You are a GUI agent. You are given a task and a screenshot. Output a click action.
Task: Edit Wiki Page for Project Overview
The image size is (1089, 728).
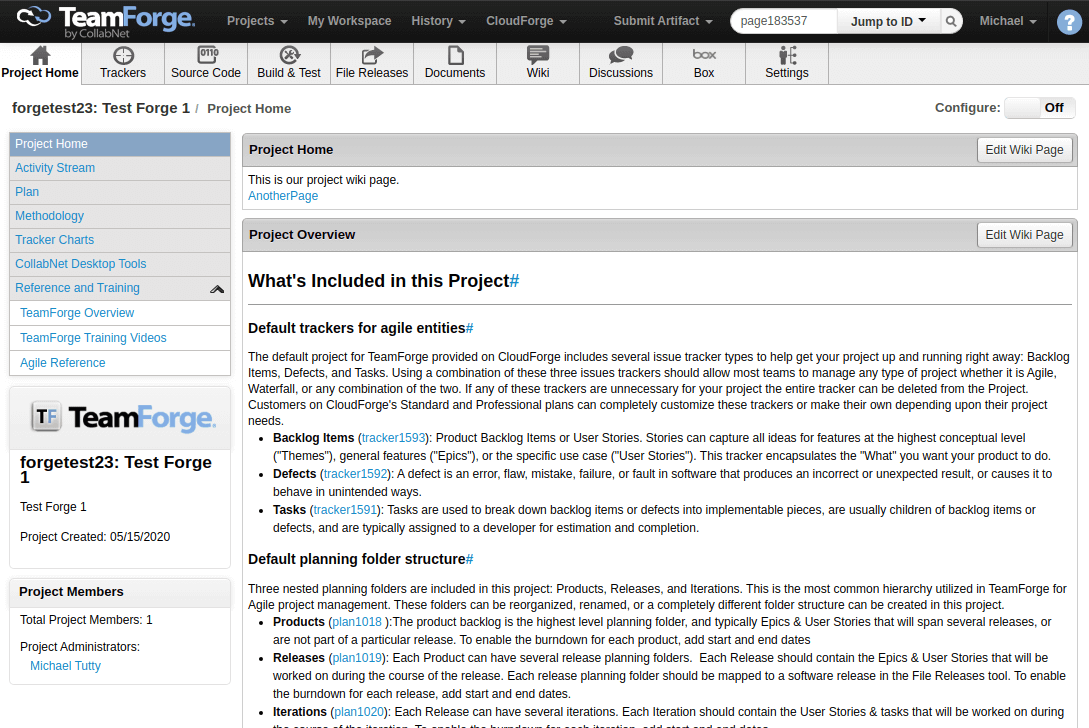point(1024,235)
